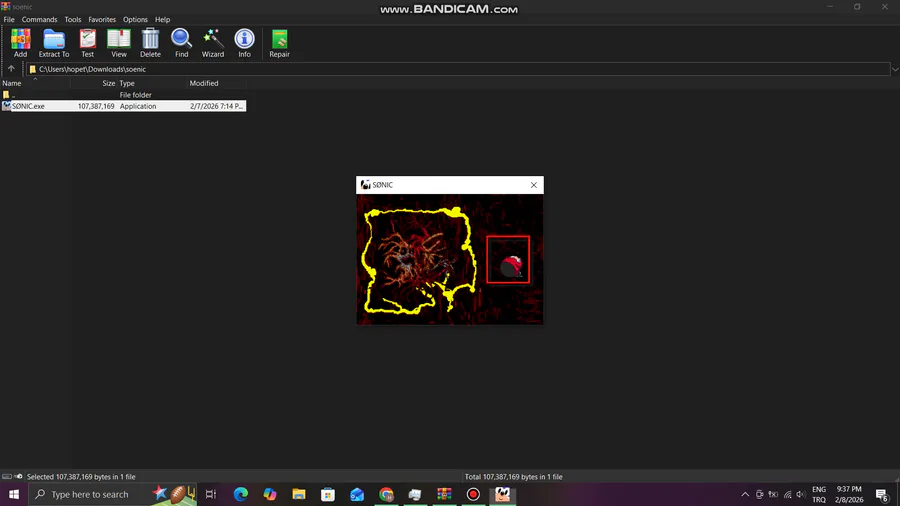The image size is (900, 506).
Task: Open the Options menu
Action: (x=135, y=20)
